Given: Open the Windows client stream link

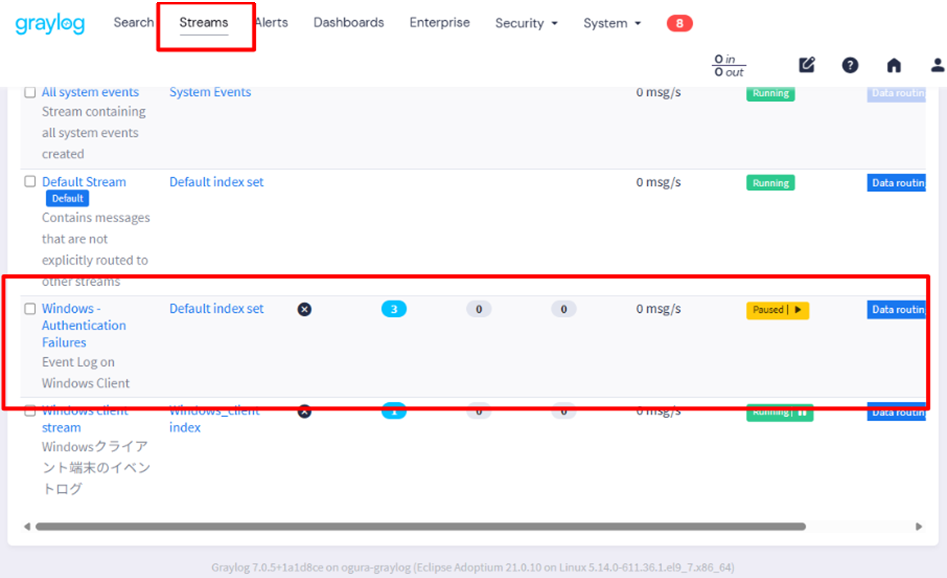Looking at the screenshot, I should (x=85, y=419).
